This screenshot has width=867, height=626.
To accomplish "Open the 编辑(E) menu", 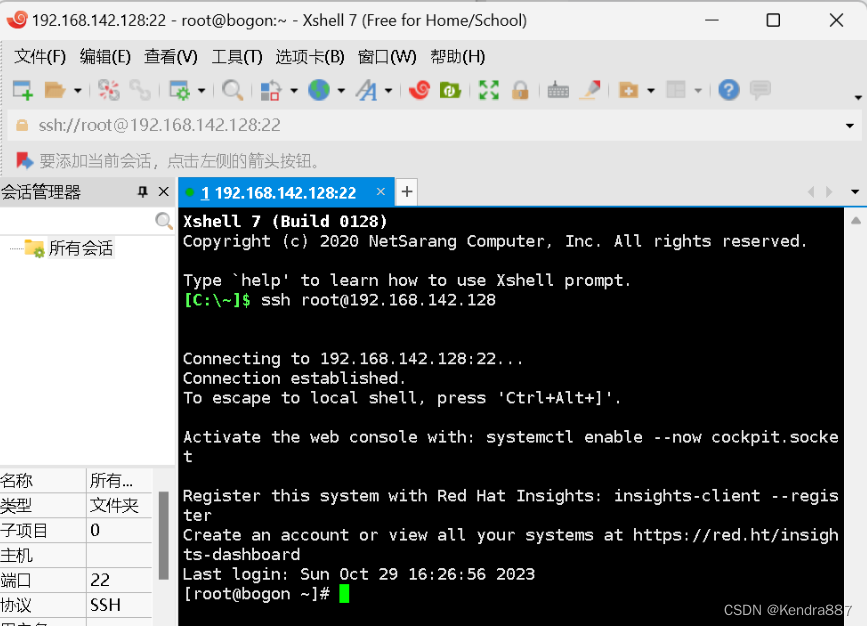I will point(105,56).
